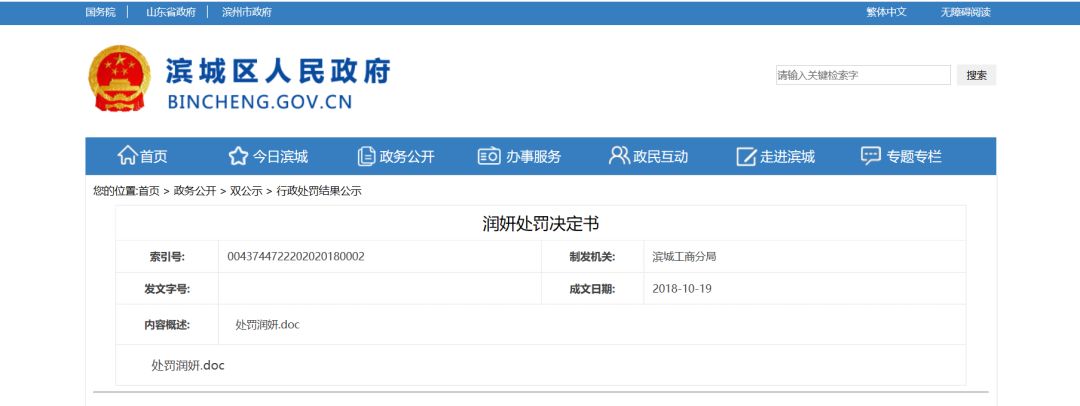Click 行政处罚结果公示 in the breadcrumb

(319, 191)
